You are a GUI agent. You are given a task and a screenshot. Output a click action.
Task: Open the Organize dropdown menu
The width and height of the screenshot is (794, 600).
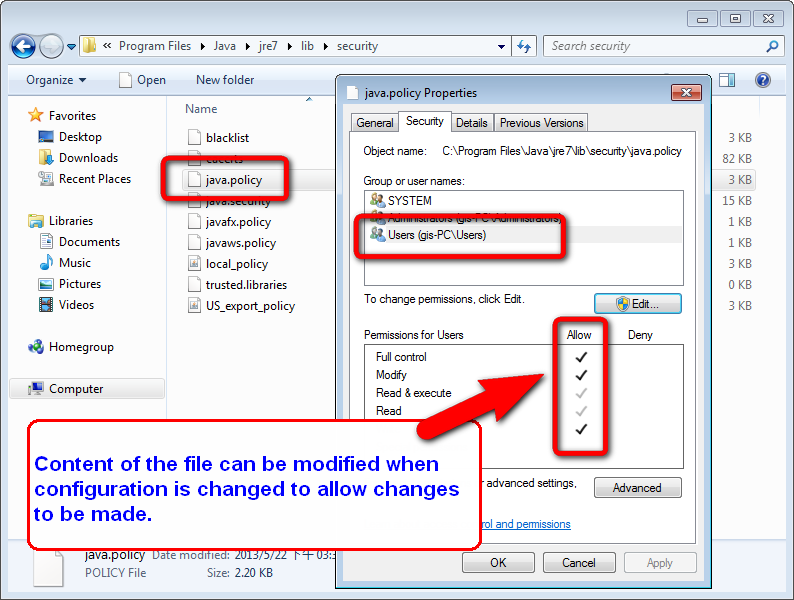tap(56, 80)
